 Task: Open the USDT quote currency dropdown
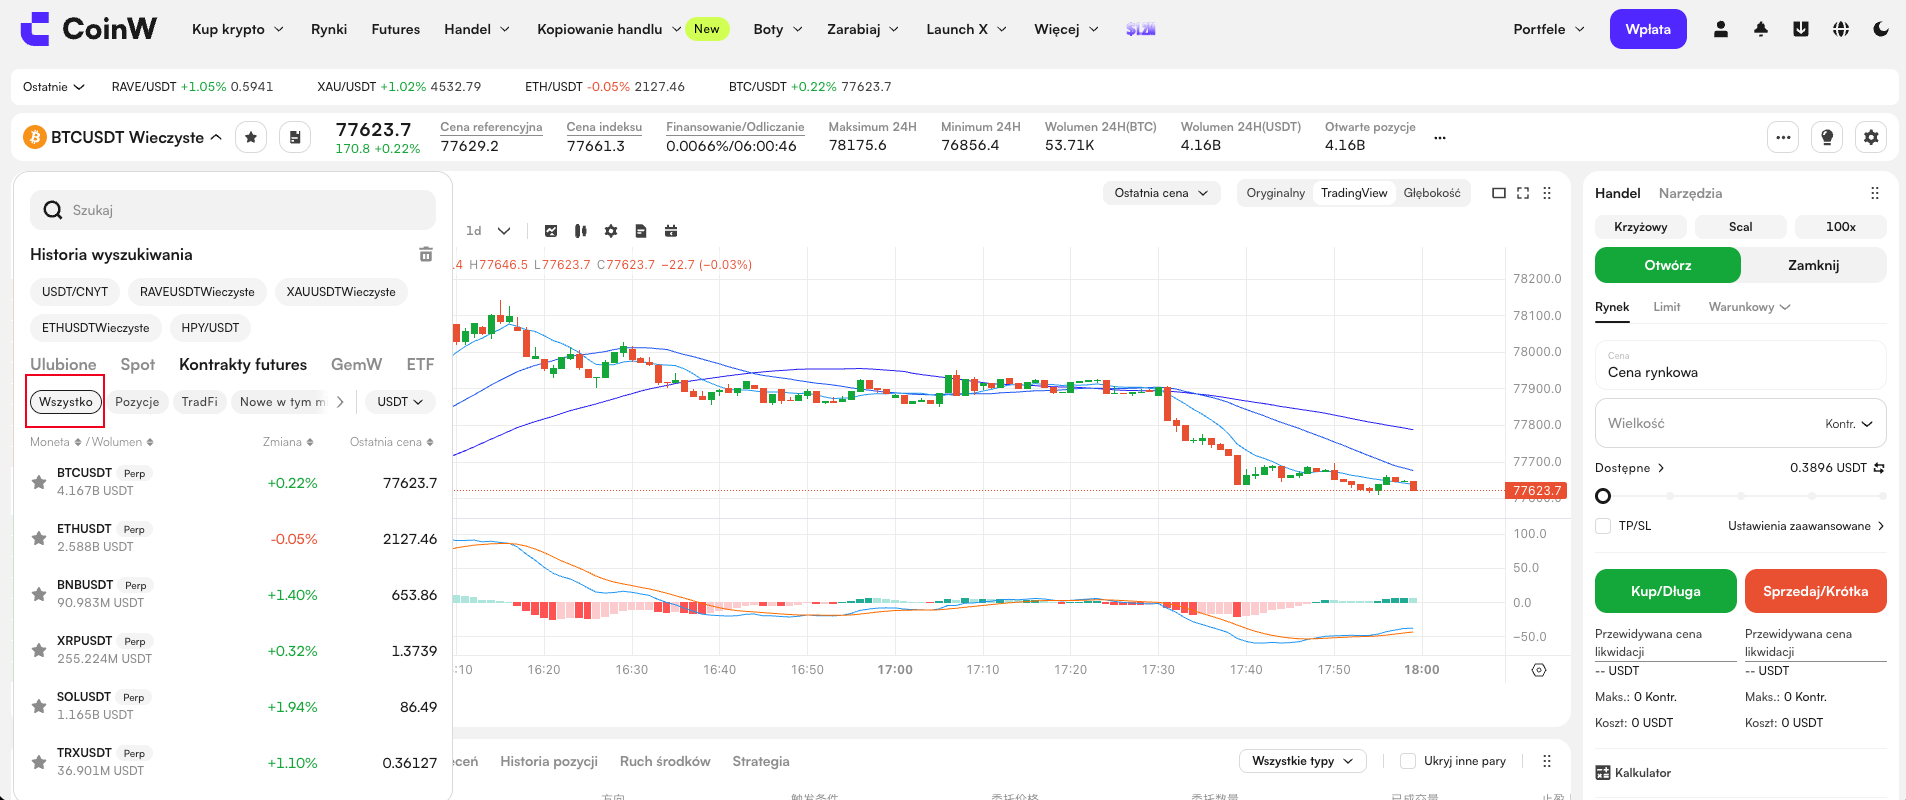(x=400, y=402)
